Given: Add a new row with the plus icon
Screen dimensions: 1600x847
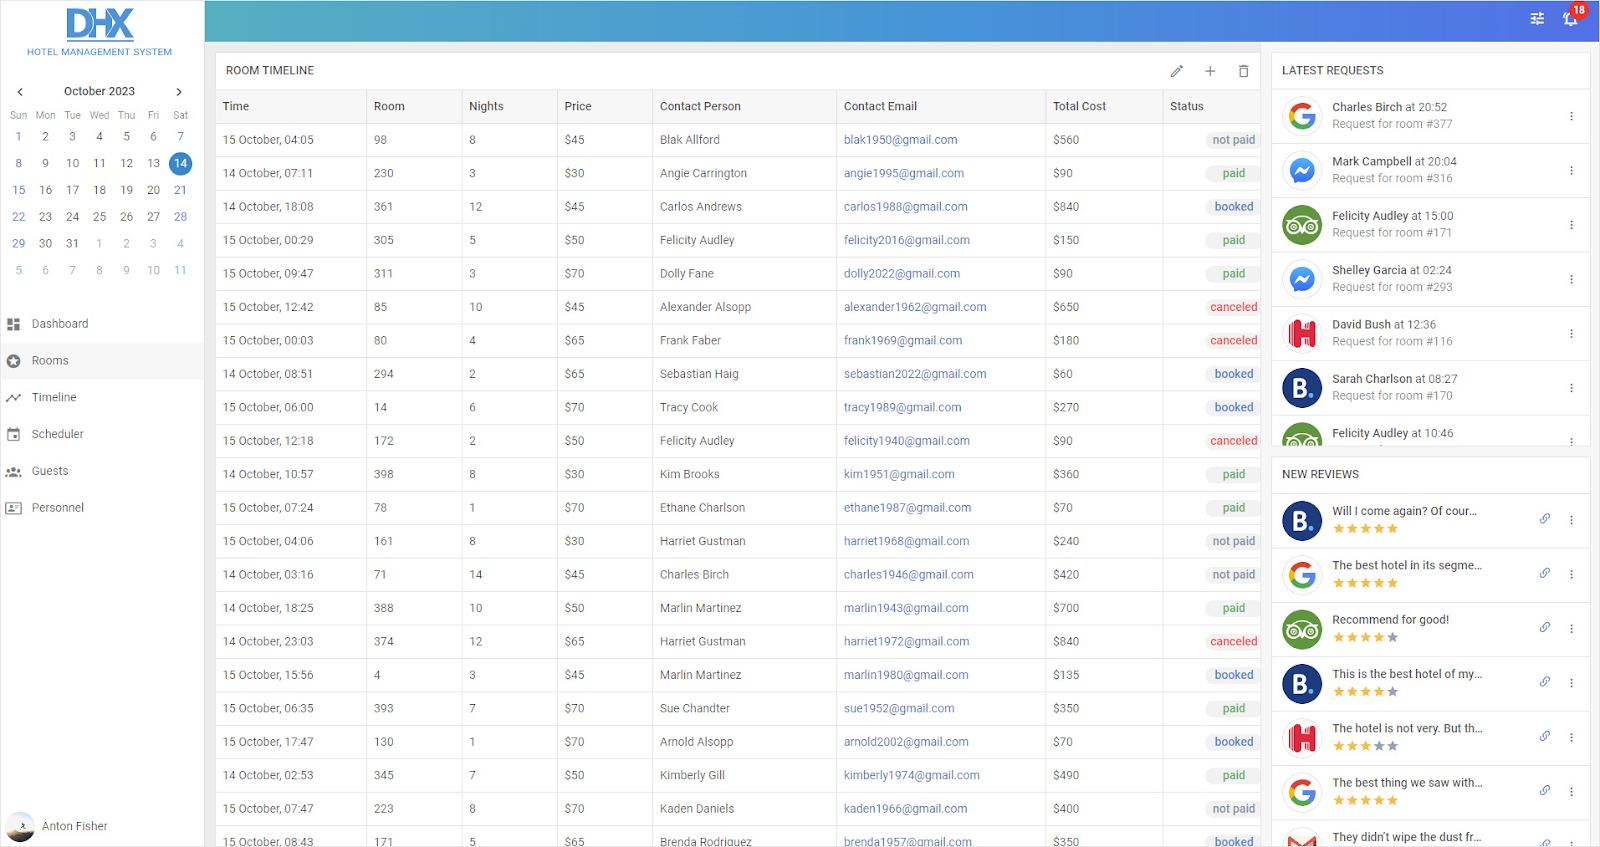Looking at the screenshot, I should tap(1210, 71).
